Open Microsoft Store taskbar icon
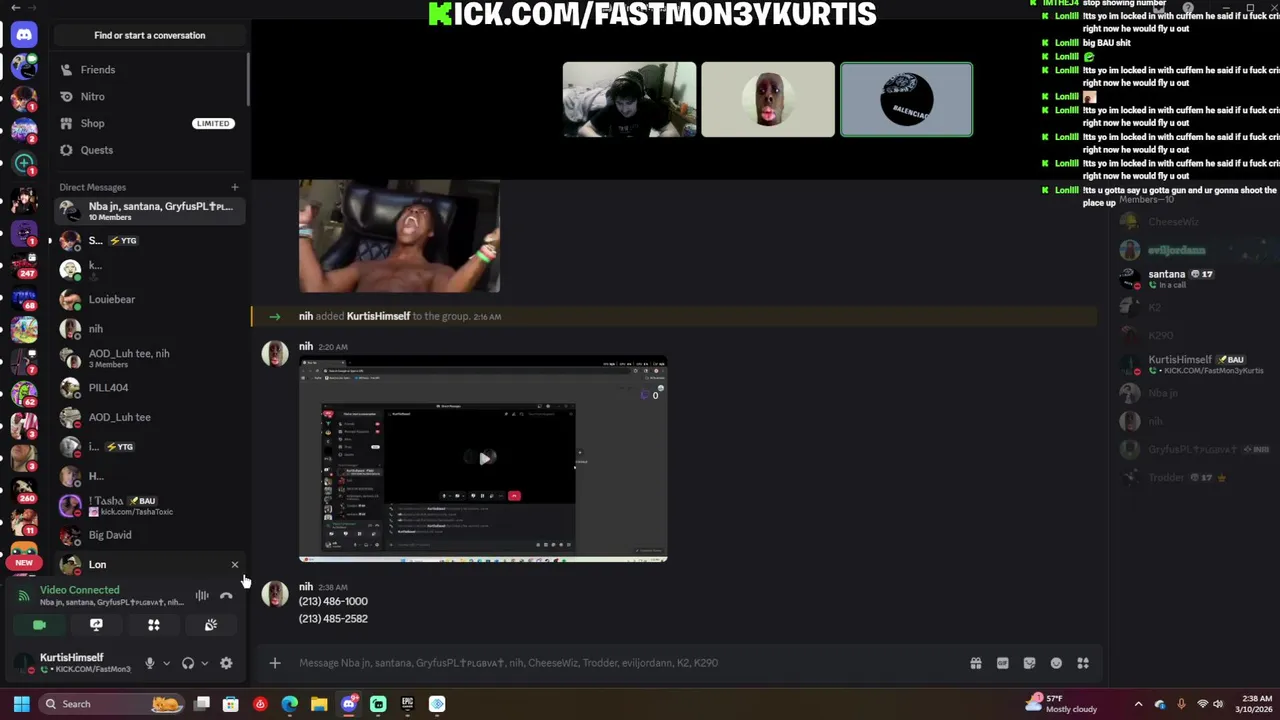This screenshot has height=720, width=1280. (231, 704)
